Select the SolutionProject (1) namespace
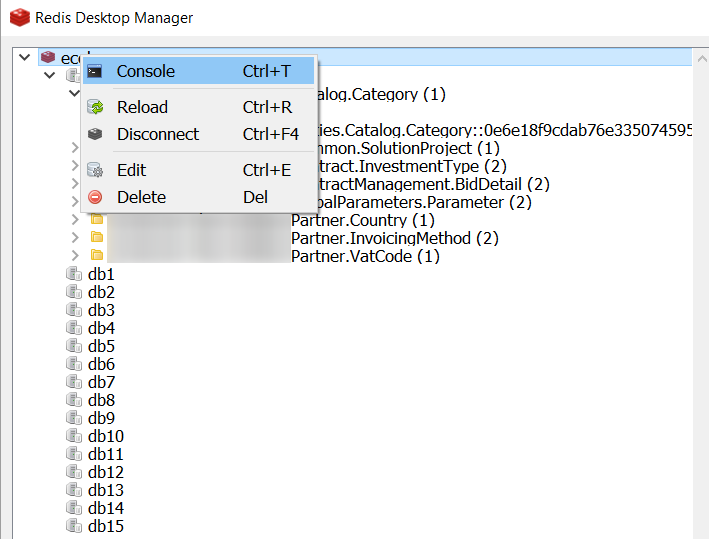709x539 pixels. (x=408, y=148)
